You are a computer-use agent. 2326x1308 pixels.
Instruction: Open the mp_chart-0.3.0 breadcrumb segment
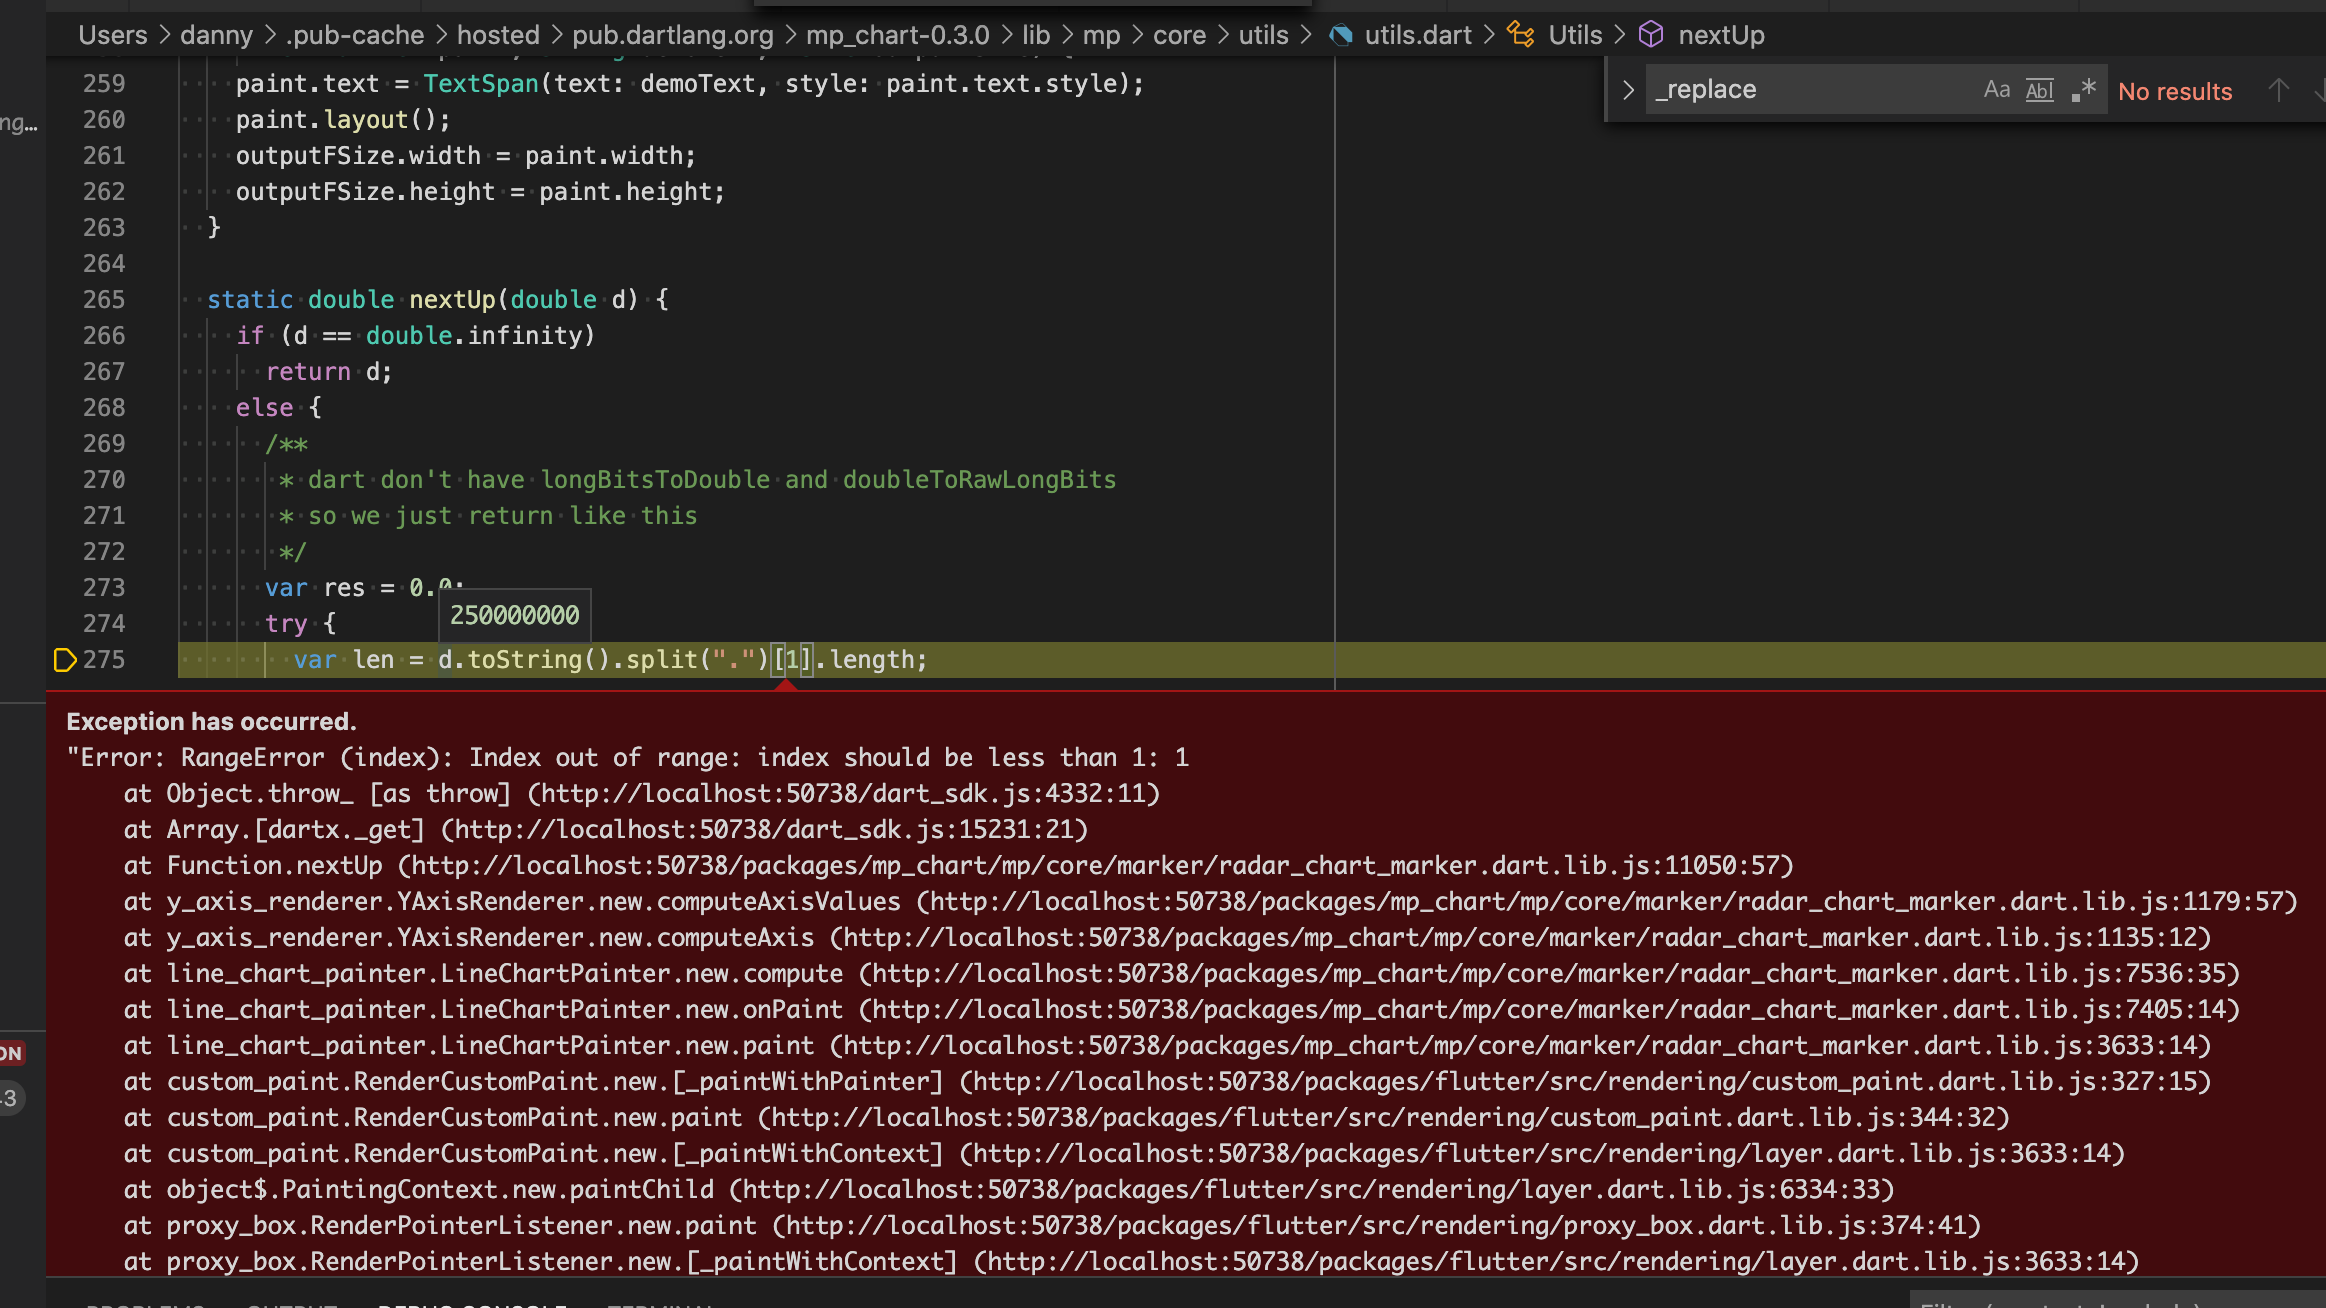click(x=898, y=35)
